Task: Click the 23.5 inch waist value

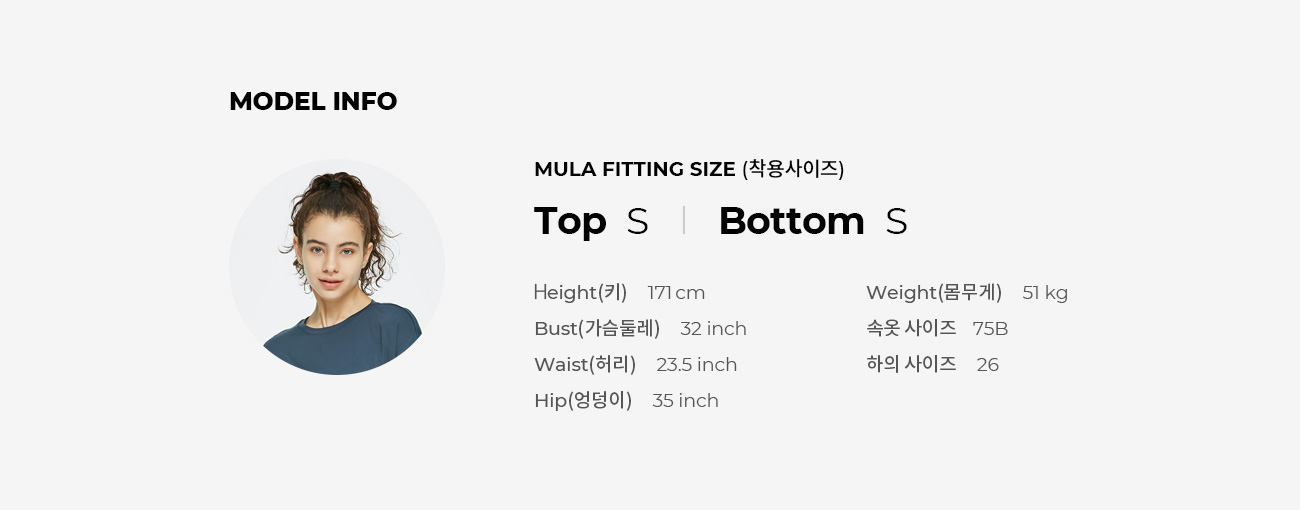Action: [697, 365]
